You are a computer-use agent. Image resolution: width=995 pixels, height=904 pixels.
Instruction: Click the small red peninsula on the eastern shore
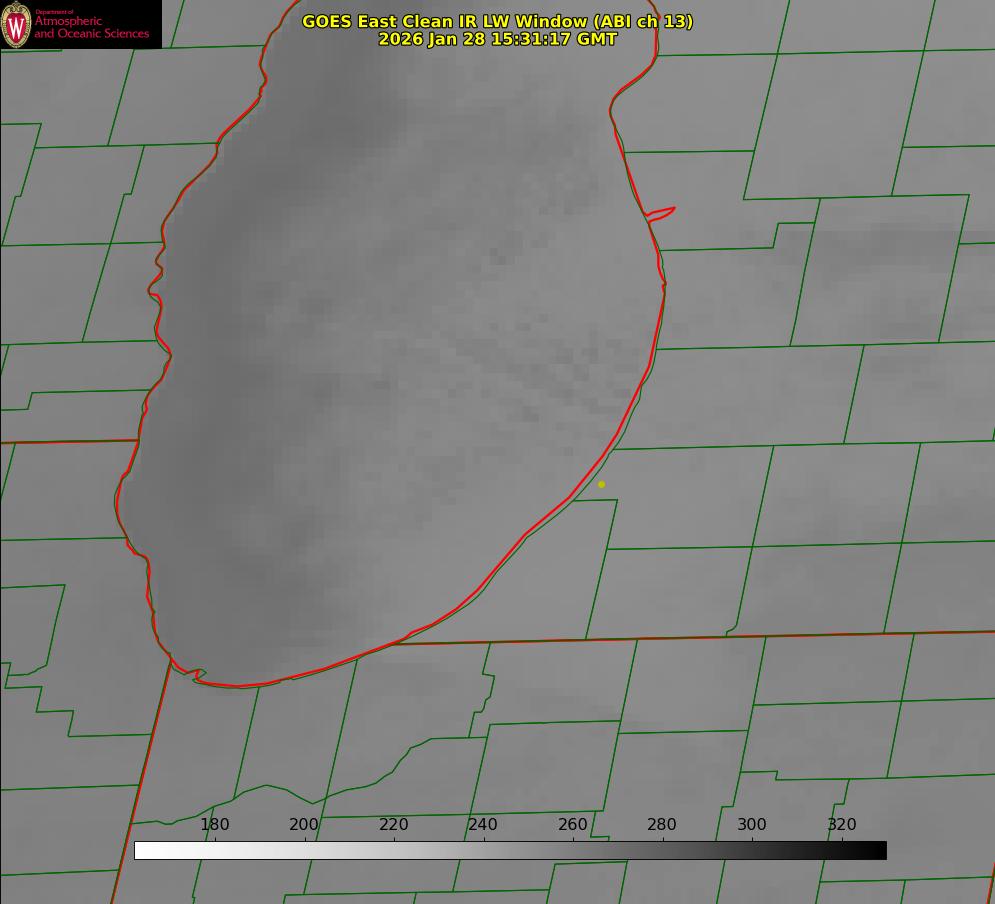tap(662, 212)
